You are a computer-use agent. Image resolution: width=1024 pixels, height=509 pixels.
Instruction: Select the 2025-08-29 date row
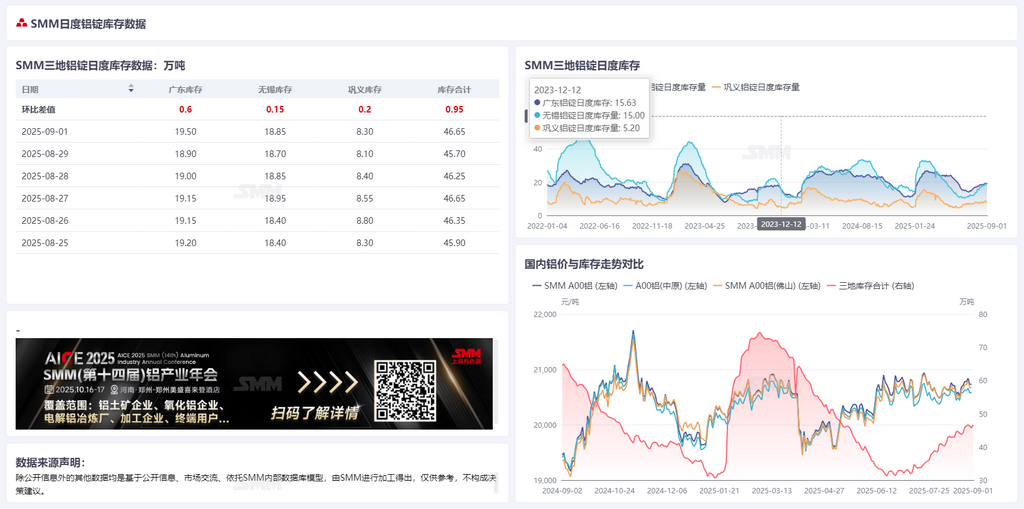(257, 154)
